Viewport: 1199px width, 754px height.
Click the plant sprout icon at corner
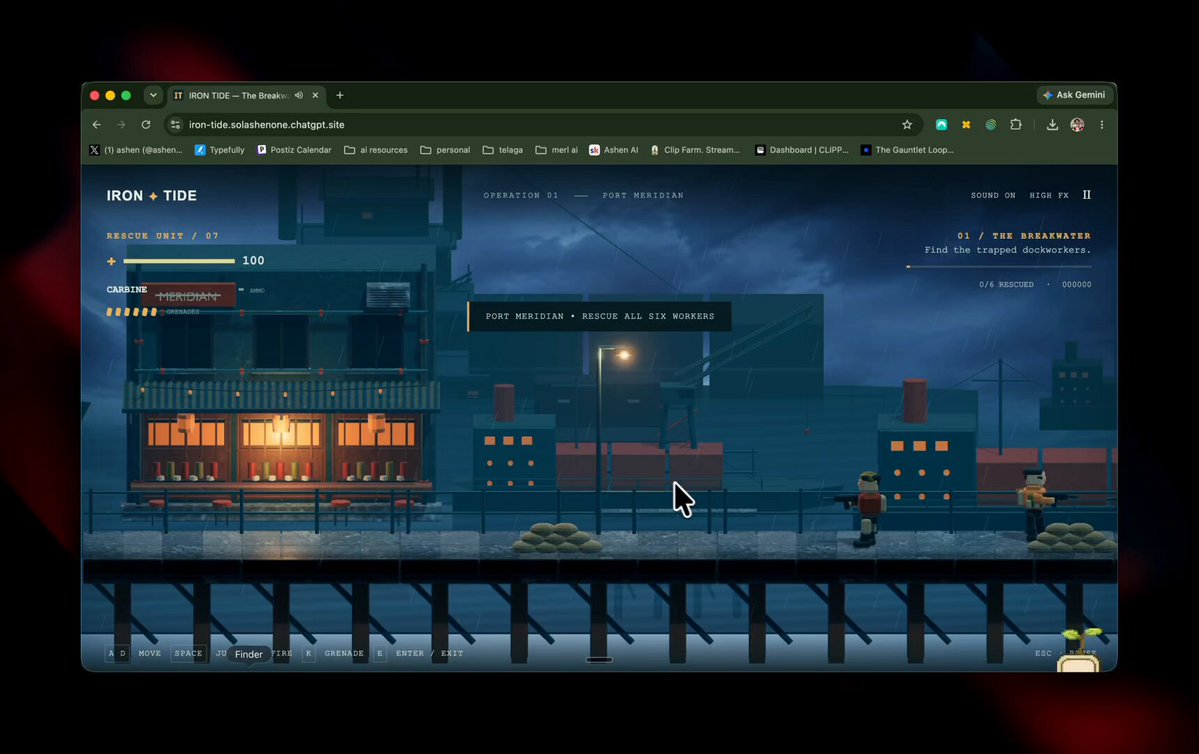(1080, 650)
